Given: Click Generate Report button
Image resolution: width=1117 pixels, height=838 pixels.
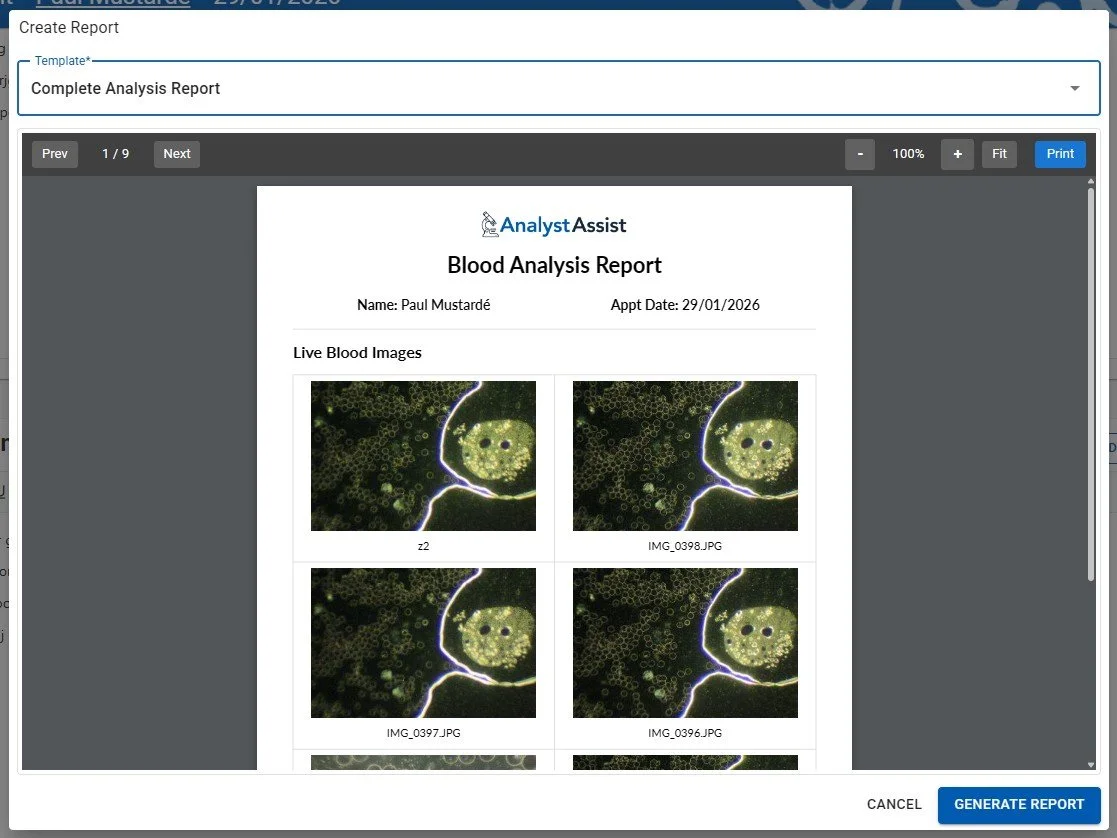Looking at the screenshot, I should tap(1019, 805).
